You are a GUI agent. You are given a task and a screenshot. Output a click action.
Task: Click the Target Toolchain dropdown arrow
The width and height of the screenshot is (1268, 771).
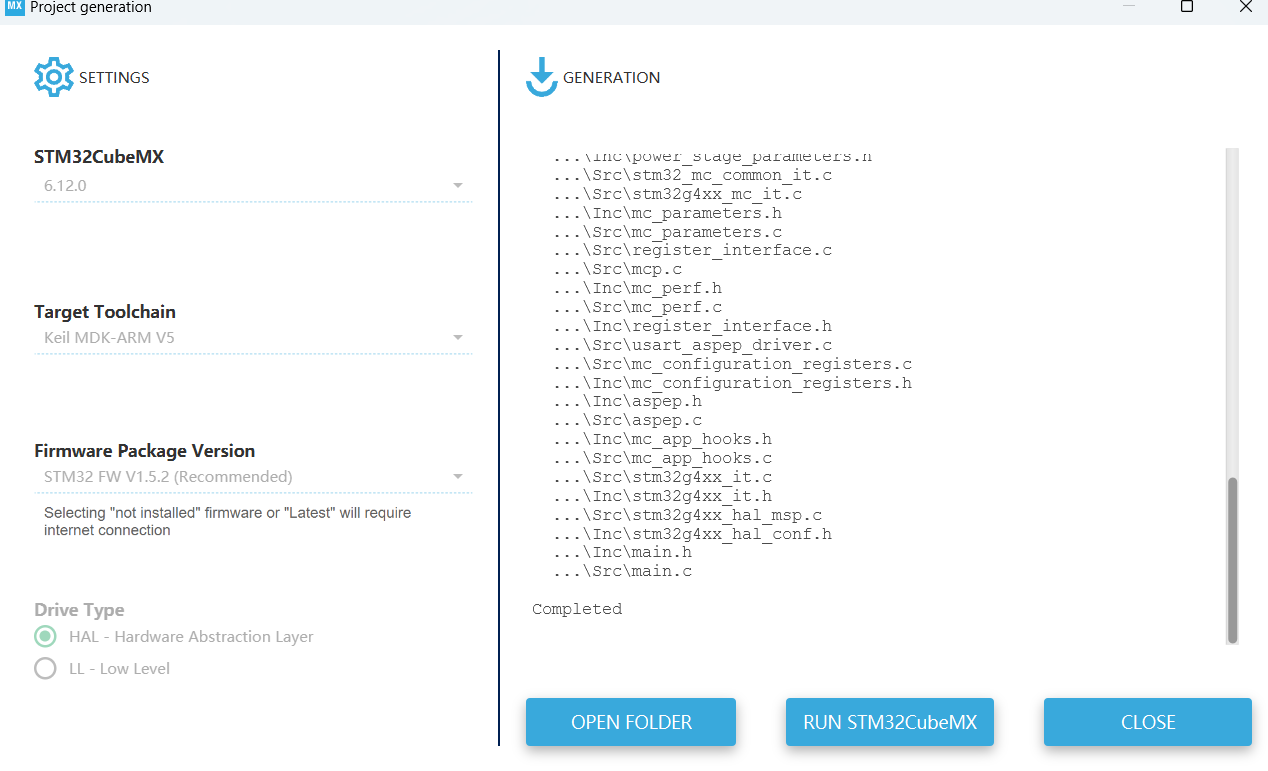(458, 337)
